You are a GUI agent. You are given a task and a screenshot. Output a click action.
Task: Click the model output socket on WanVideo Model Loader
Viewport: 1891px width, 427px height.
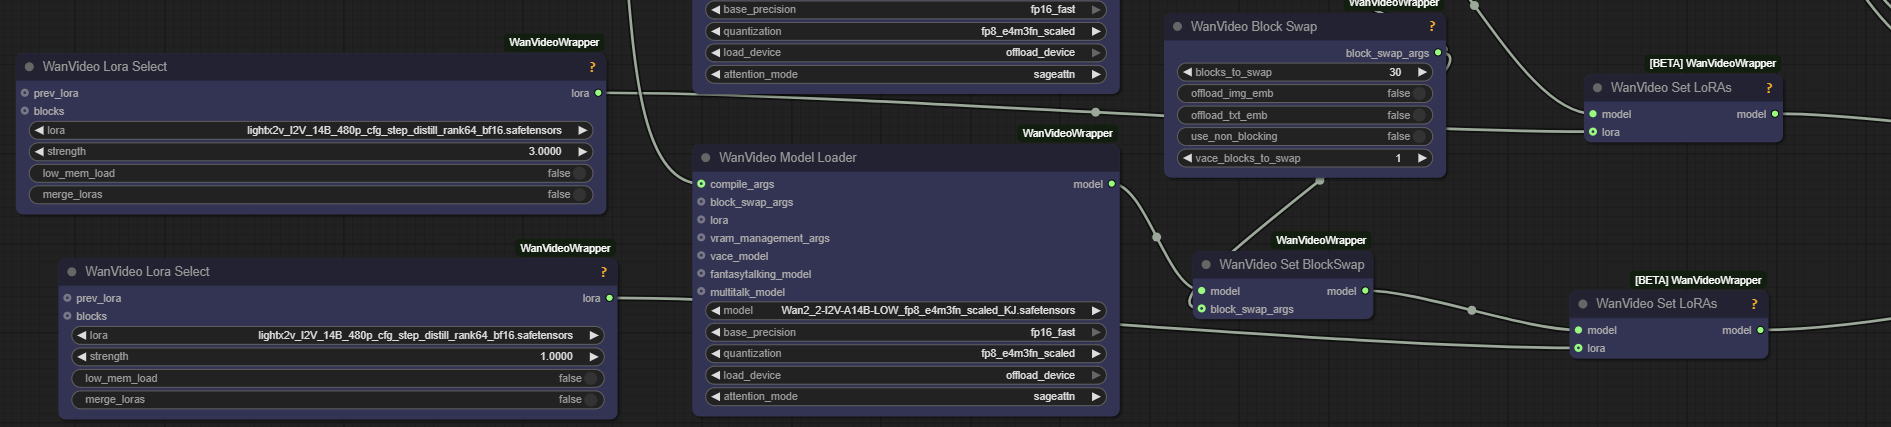coord(1111,184)
